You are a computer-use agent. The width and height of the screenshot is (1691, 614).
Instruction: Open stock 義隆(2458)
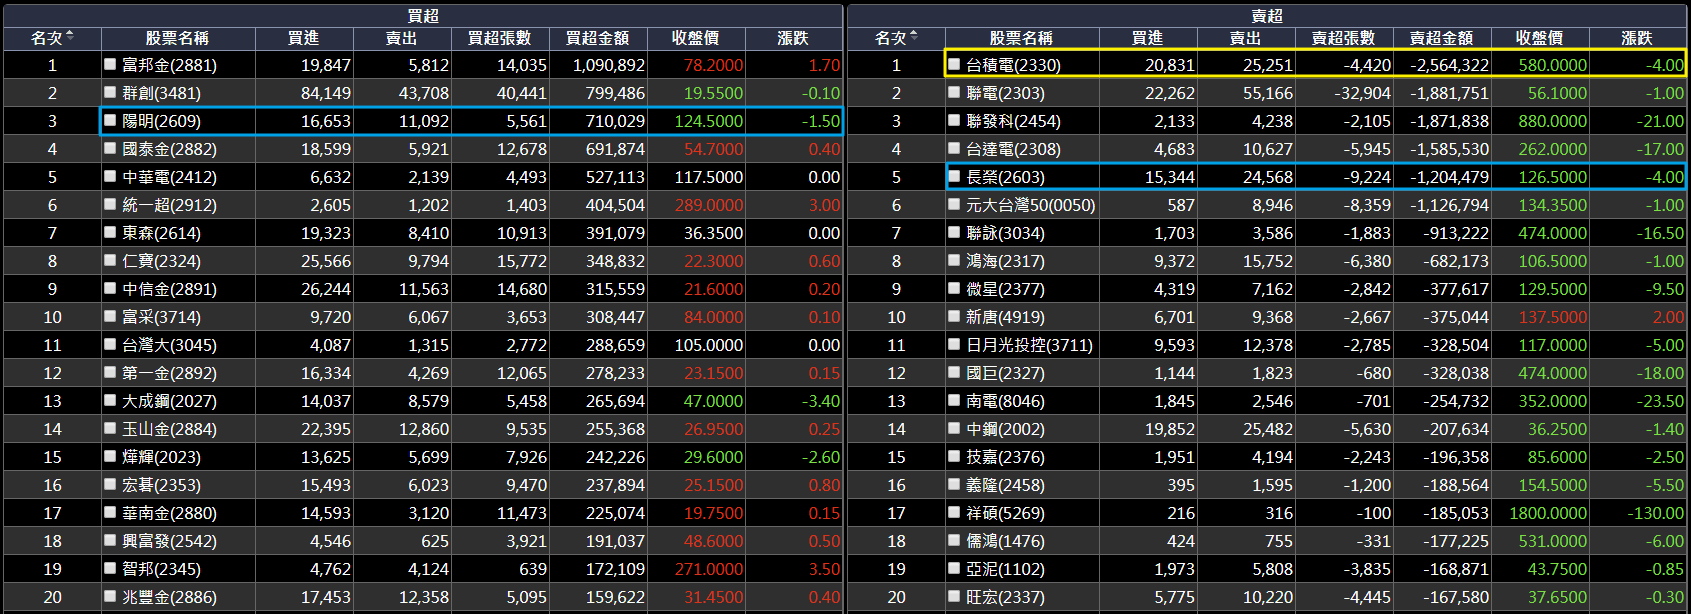point(1005,485)
